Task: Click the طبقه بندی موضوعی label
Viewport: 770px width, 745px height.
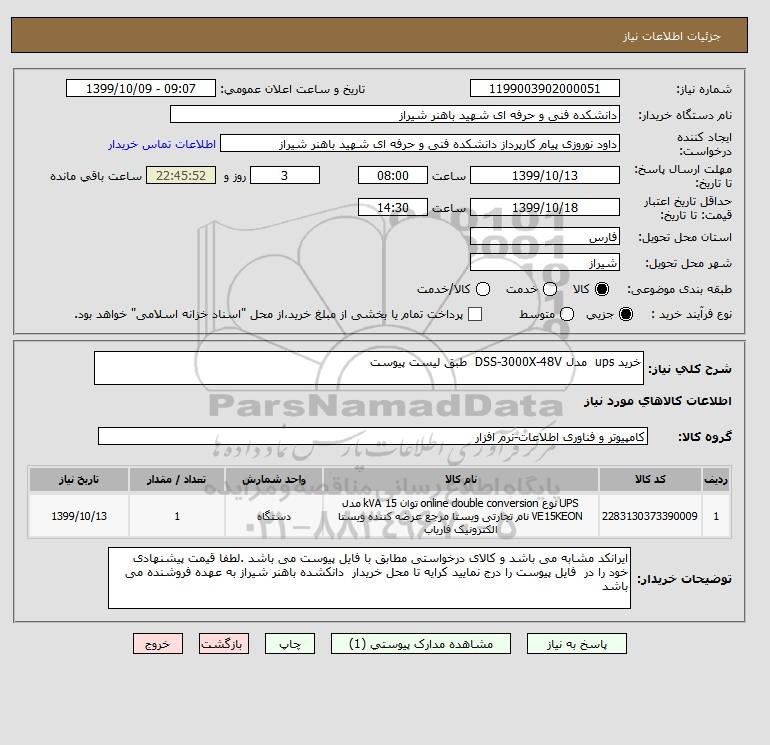Action: (x=680, y=289)
